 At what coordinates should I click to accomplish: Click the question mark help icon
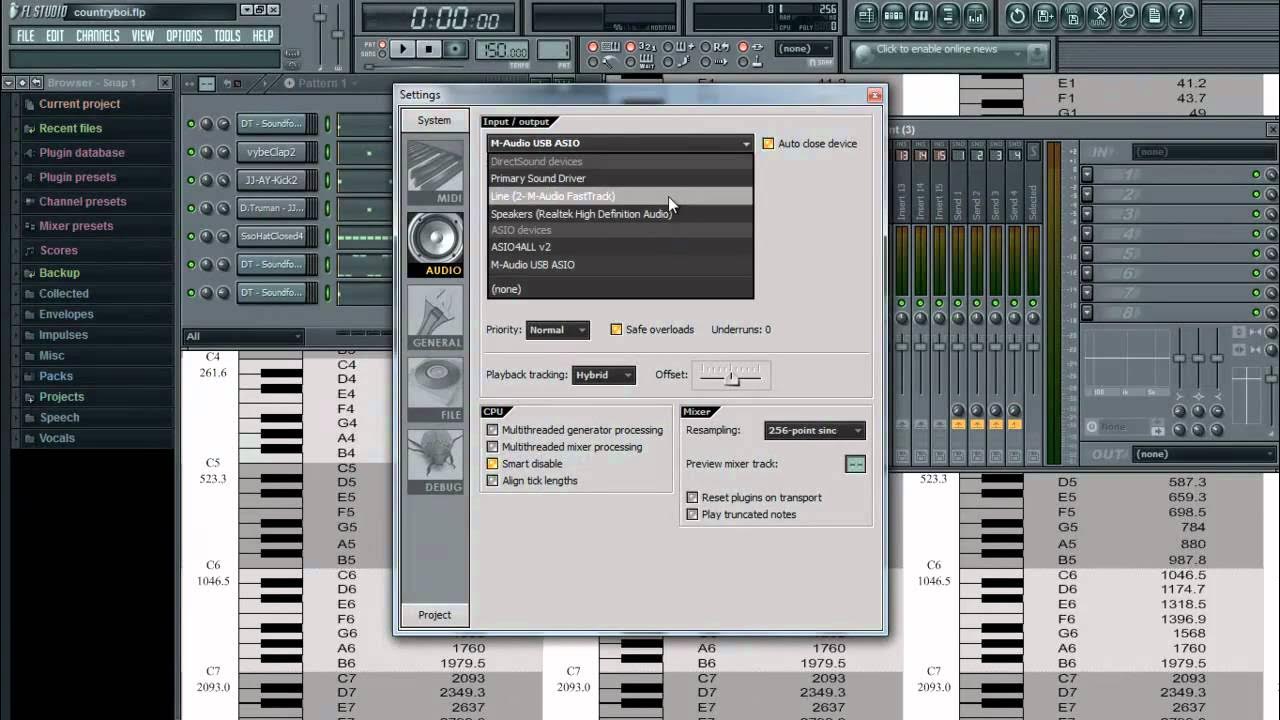(1181, 15)
